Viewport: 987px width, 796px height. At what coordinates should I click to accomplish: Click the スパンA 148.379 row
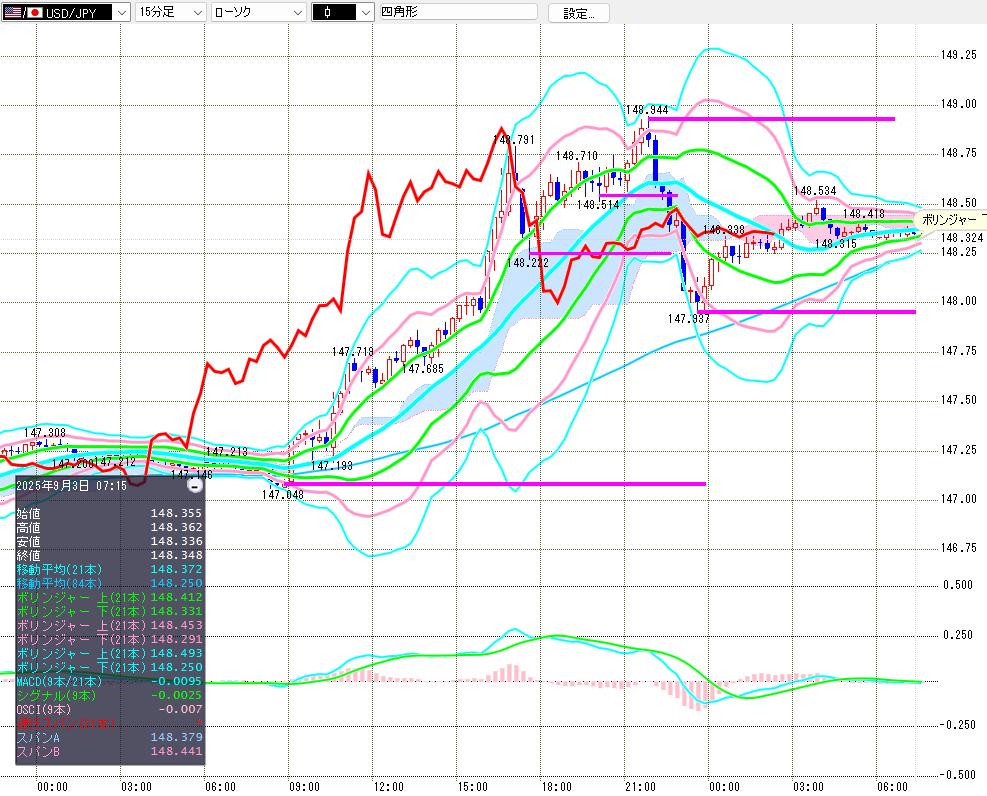tap(110, 737)
